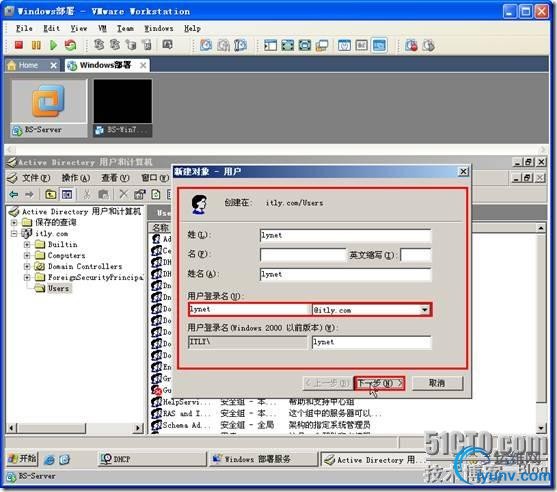Click the up one level folder icon
557x492 pixels.
click(51, 194)
